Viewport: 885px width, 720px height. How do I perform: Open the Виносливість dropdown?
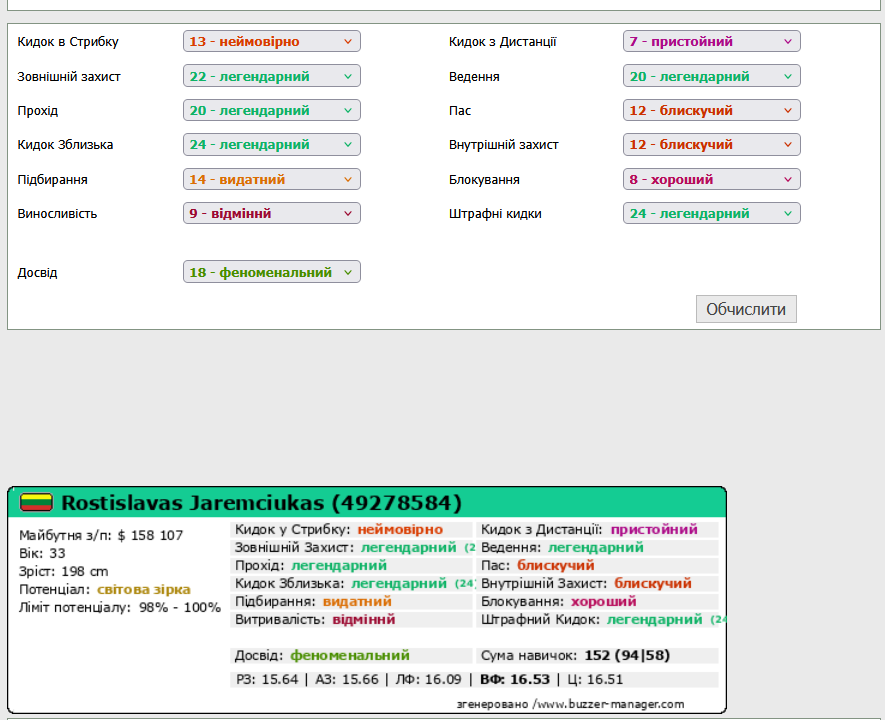271,213
